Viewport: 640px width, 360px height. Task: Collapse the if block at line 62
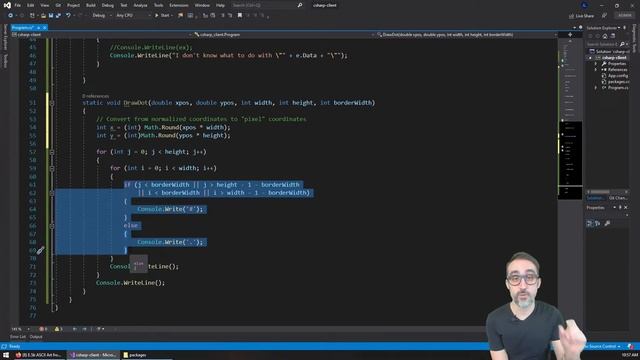(x=52, y=193)
